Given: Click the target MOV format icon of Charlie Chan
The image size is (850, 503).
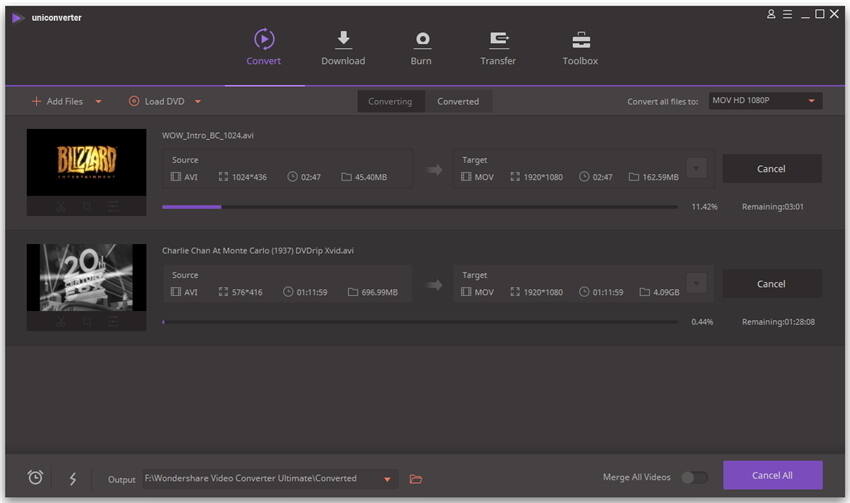Looking at the screenshot, I should tap(466, 292).
